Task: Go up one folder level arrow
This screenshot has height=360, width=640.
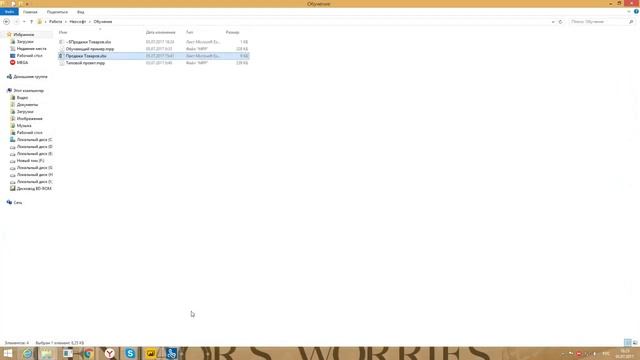Action: pyautogui.click(x=31, y=22)
